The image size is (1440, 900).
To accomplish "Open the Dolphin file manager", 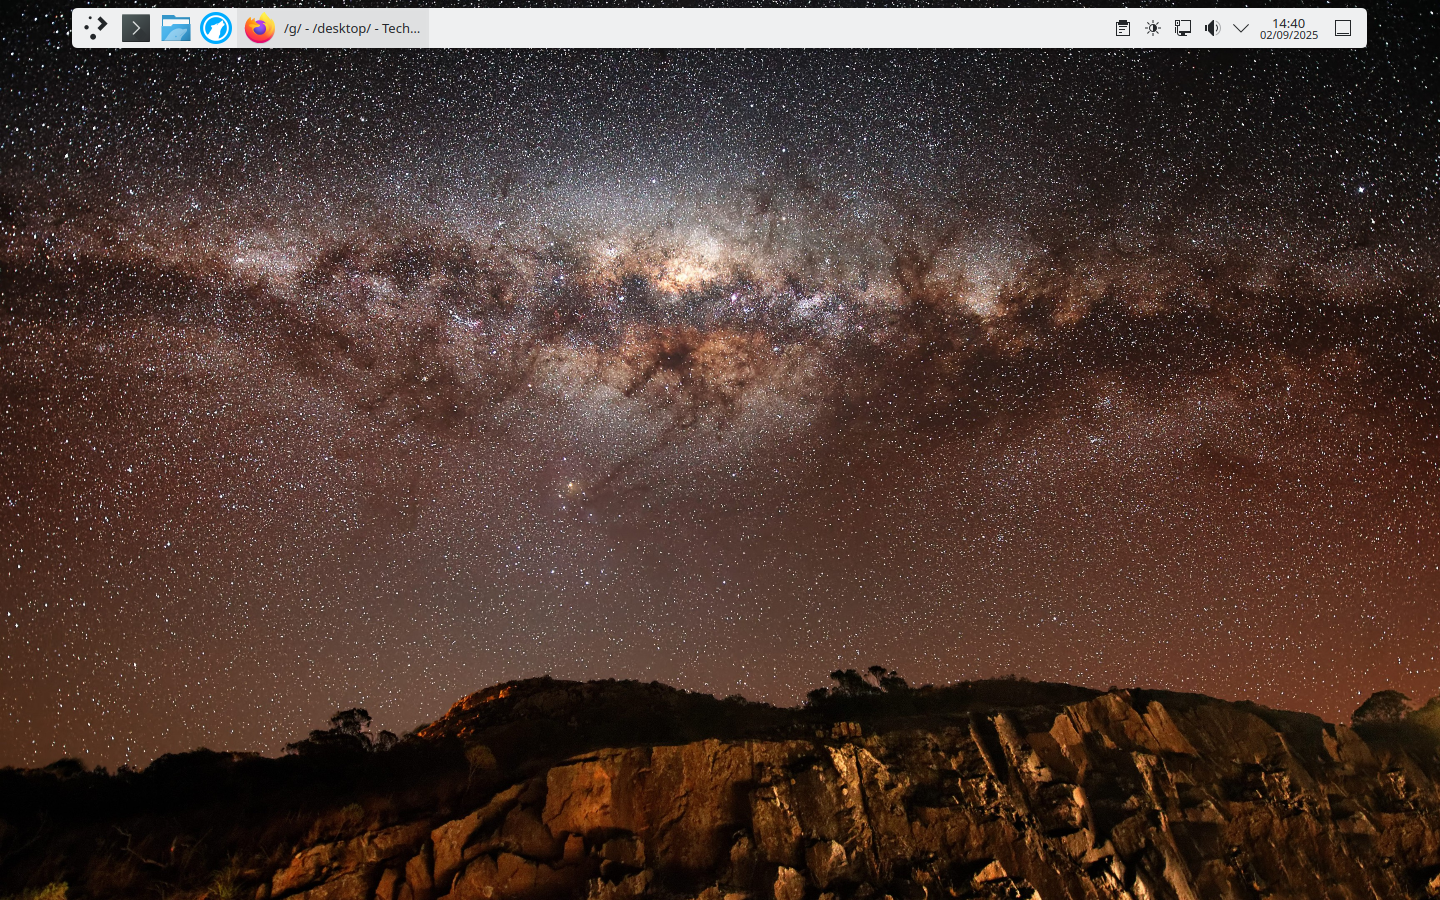I will point(176,28).
